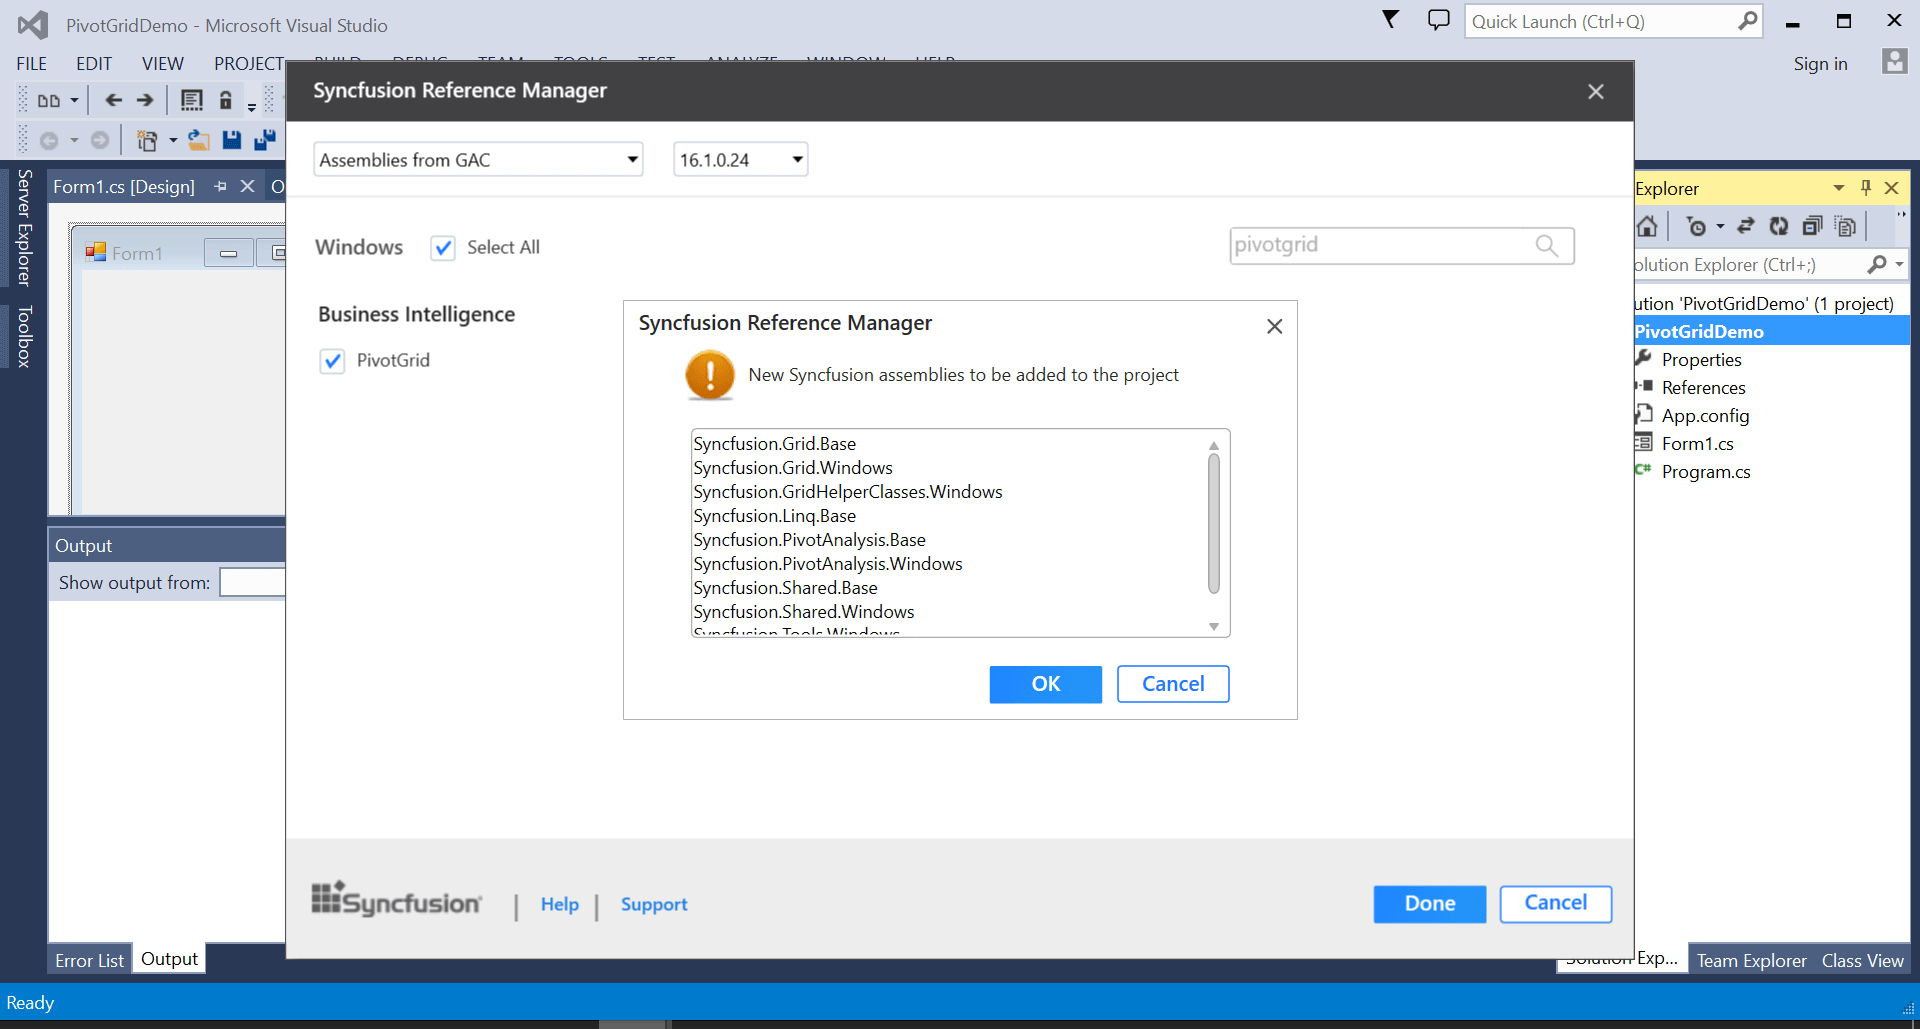Image resolution: width=1920 pixels, height=1029 pixels.
Task: Click the Sign in link
Action: 1820,64
